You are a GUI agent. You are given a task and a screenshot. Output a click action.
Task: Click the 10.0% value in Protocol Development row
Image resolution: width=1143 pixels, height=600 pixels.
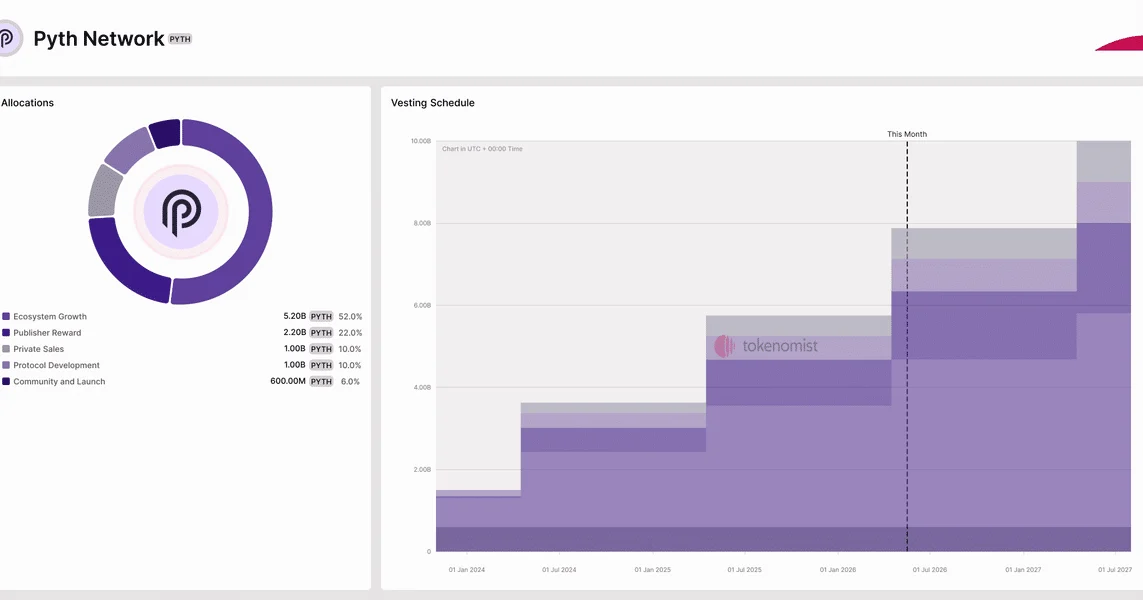click(350, 365)
